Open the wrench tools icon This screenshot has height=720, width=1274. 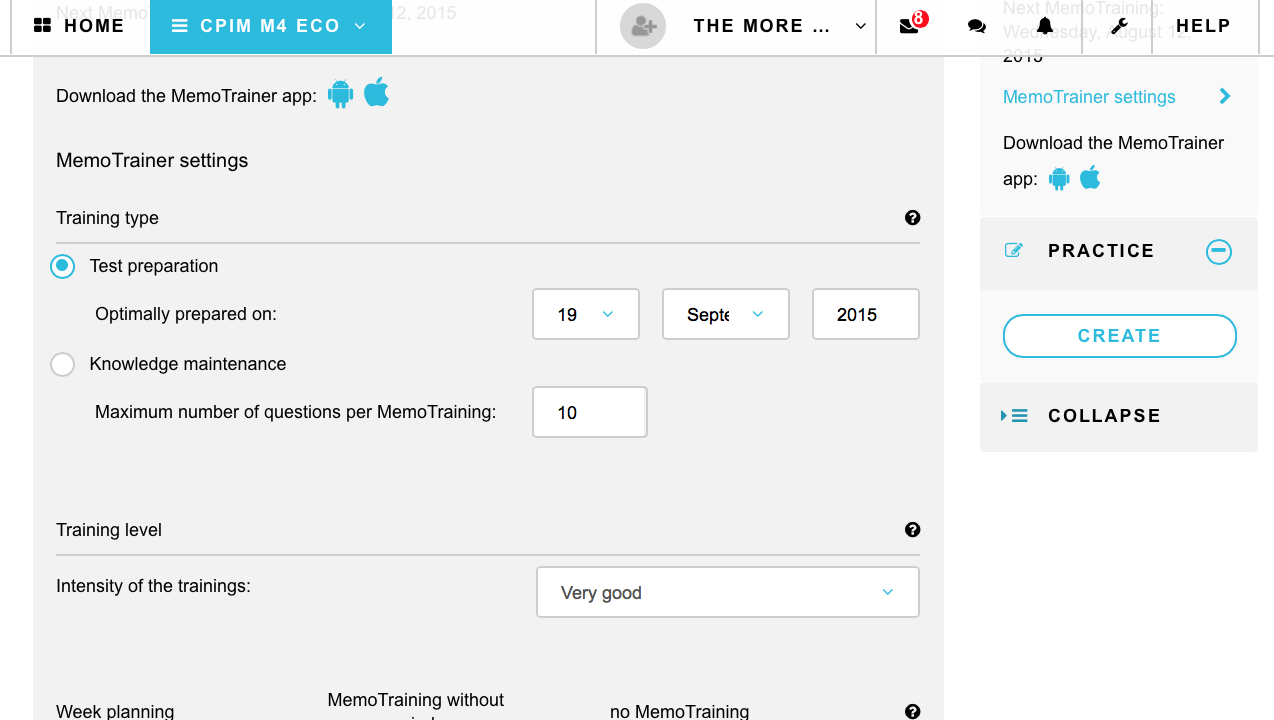pyautogui.click(x=1119, y=26)
